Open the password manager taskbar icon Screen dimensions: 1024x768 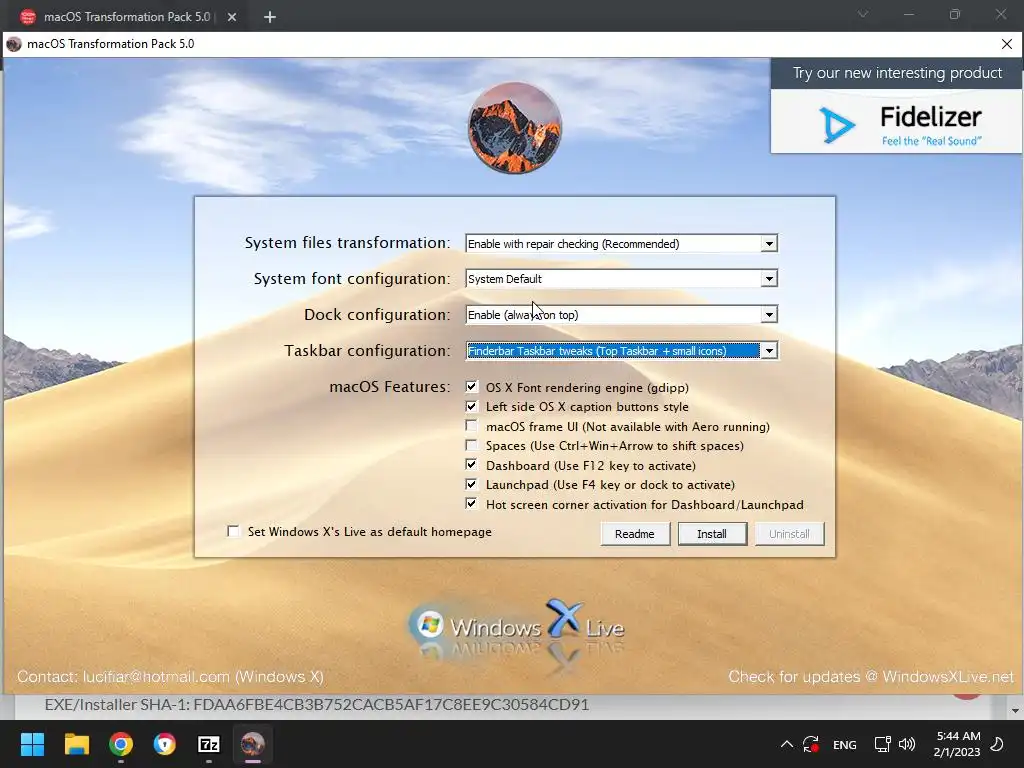165,744
